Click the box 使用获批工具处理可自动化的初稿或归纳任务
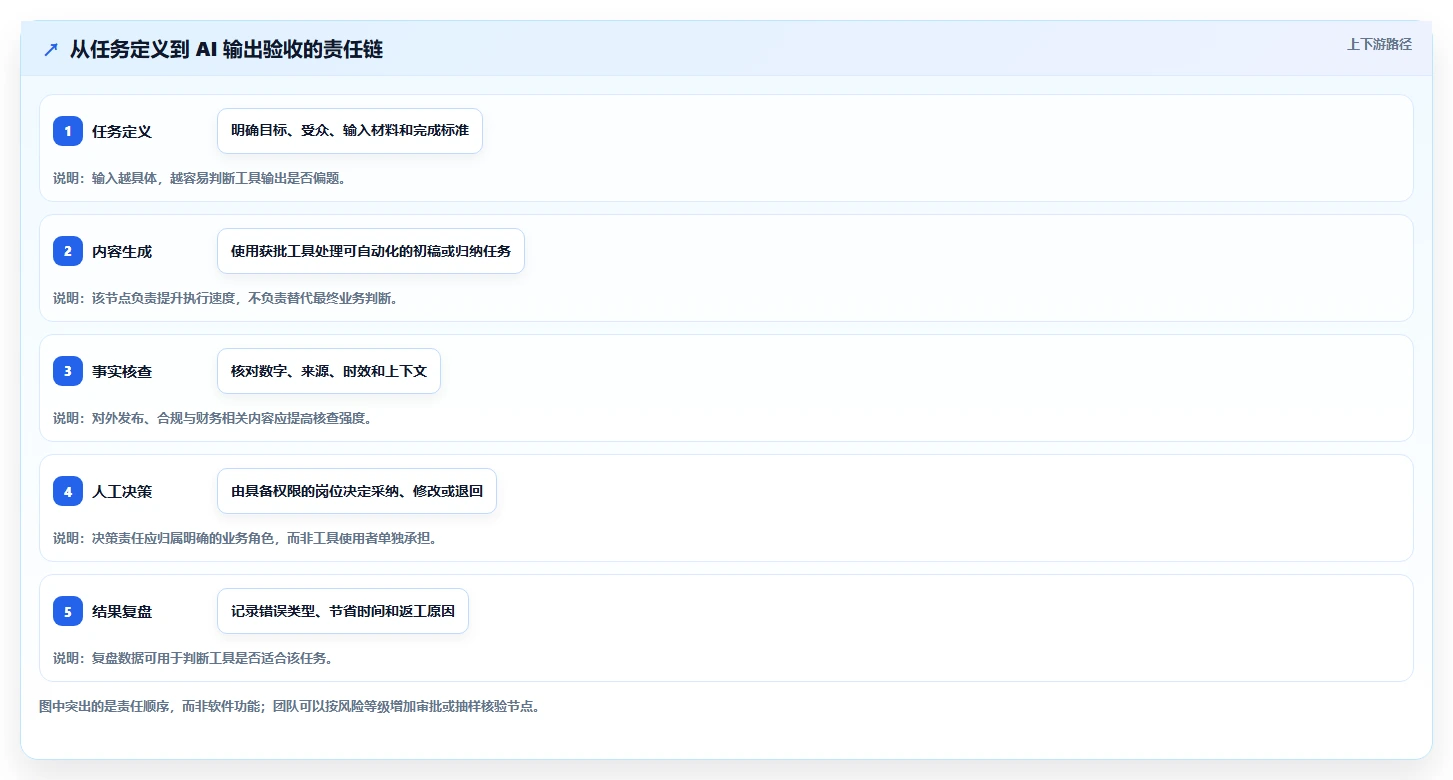The width and height of the screenshot is (1453, 780). pyautogui.click(x=371, y=251)
